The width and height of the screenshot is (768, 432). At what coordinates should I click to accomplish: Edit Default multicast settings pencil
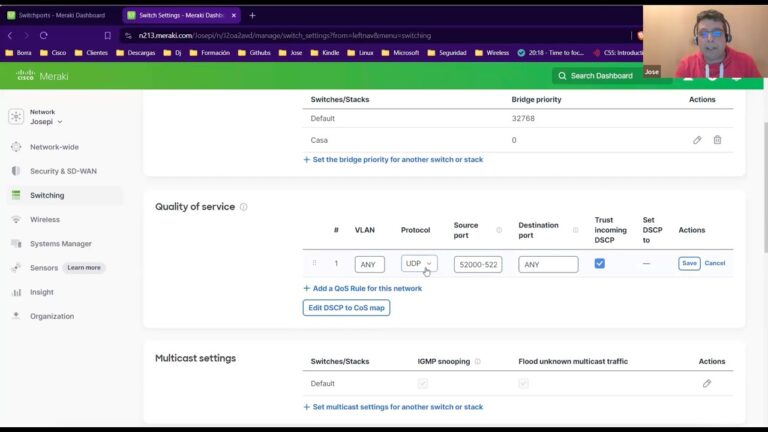pyautogui.click(x=707, y=384)
